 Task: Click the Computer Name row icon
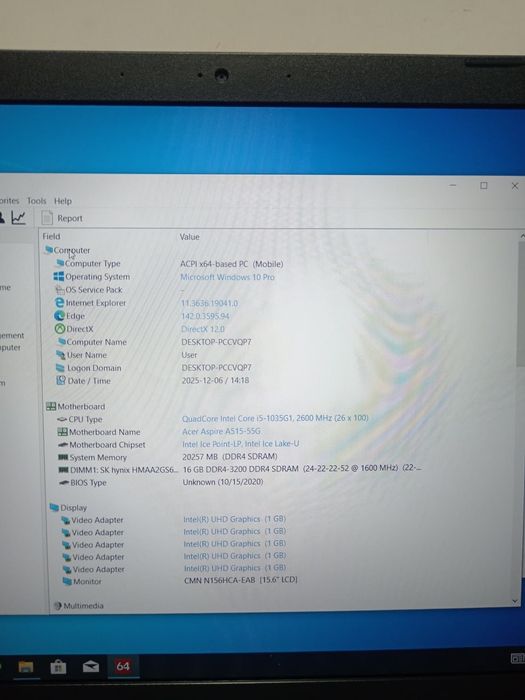(x=62, y=342)
